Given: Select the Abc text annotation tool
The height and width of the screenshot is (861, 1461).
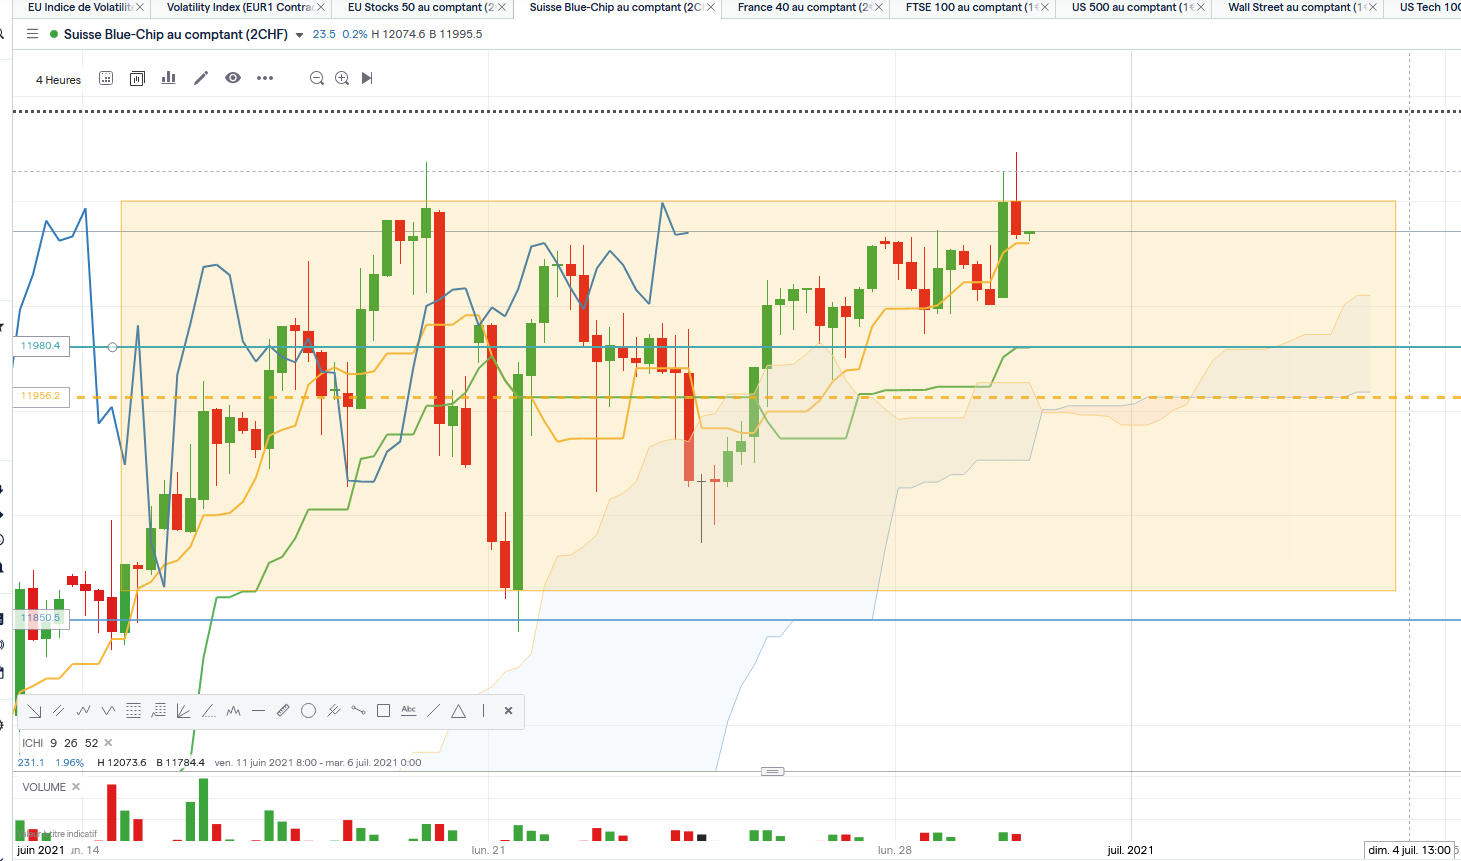Looking at the screenshot, I should coord(408,711).
